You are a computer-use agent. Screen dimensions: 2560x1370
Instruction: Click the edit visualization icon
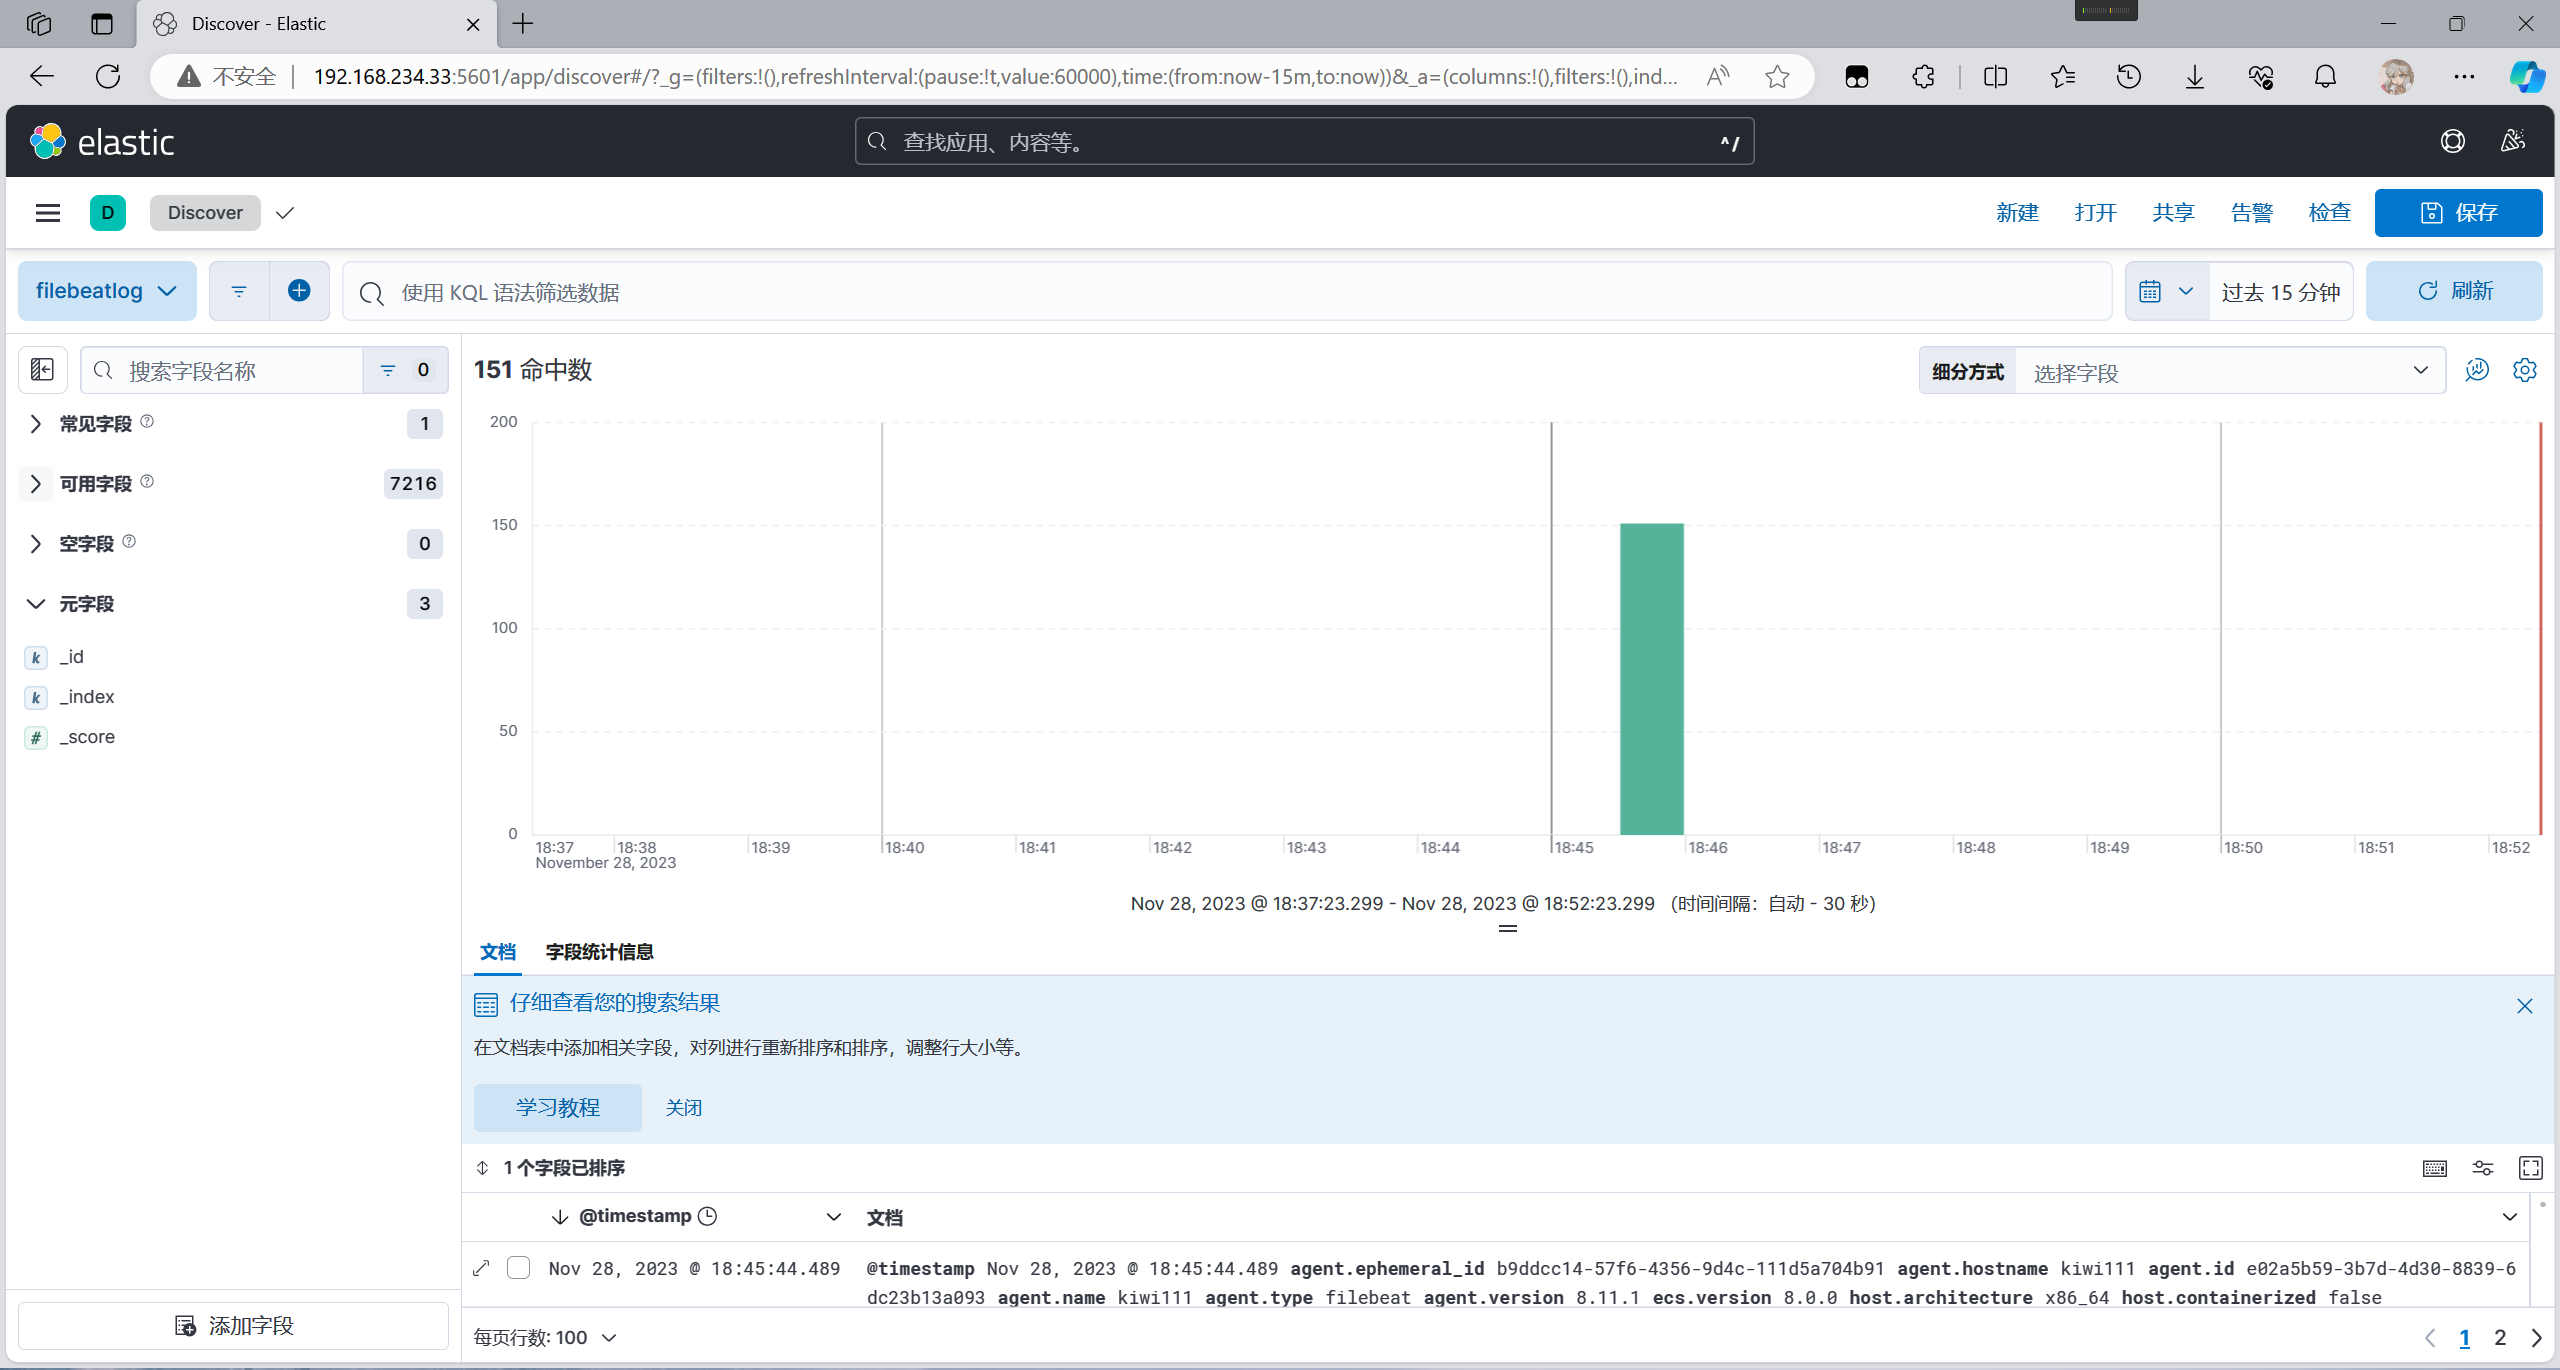click(x=2477, y=370)
